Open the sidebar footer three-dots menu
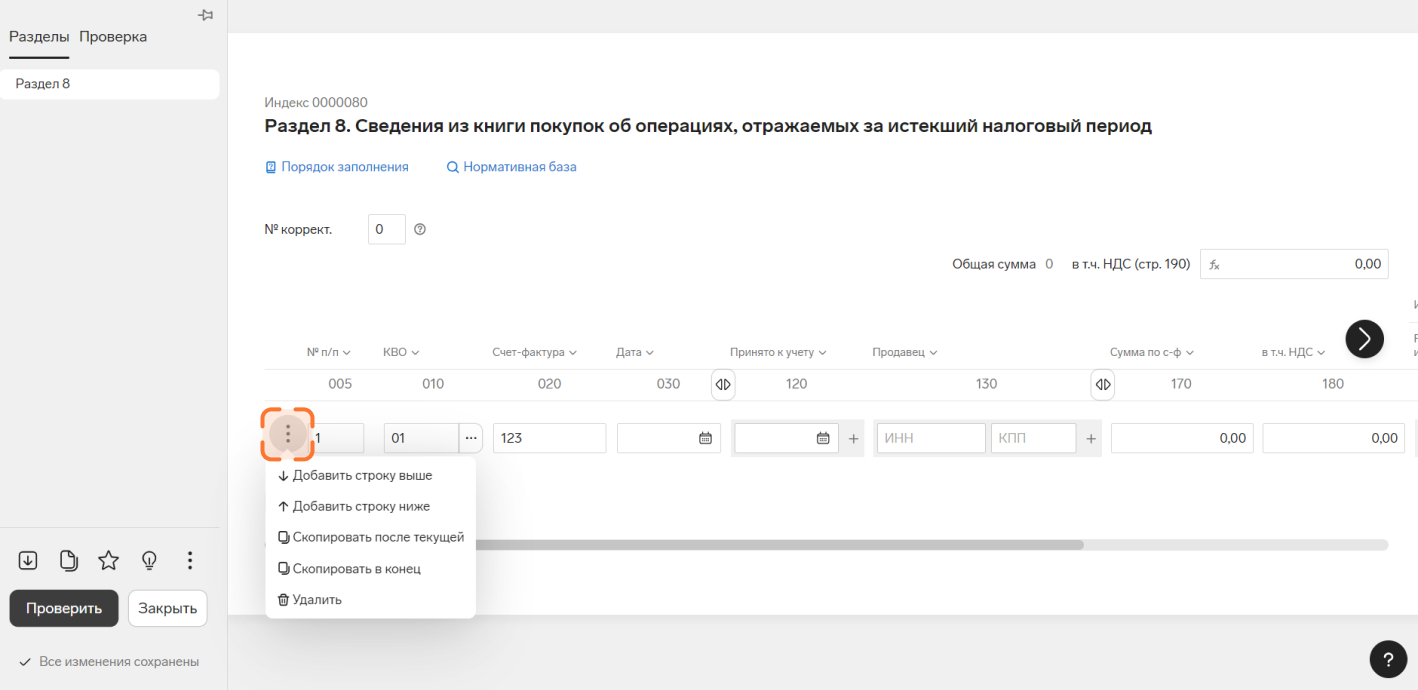The width and height of the screenshot is (1418, 690). 190,560
